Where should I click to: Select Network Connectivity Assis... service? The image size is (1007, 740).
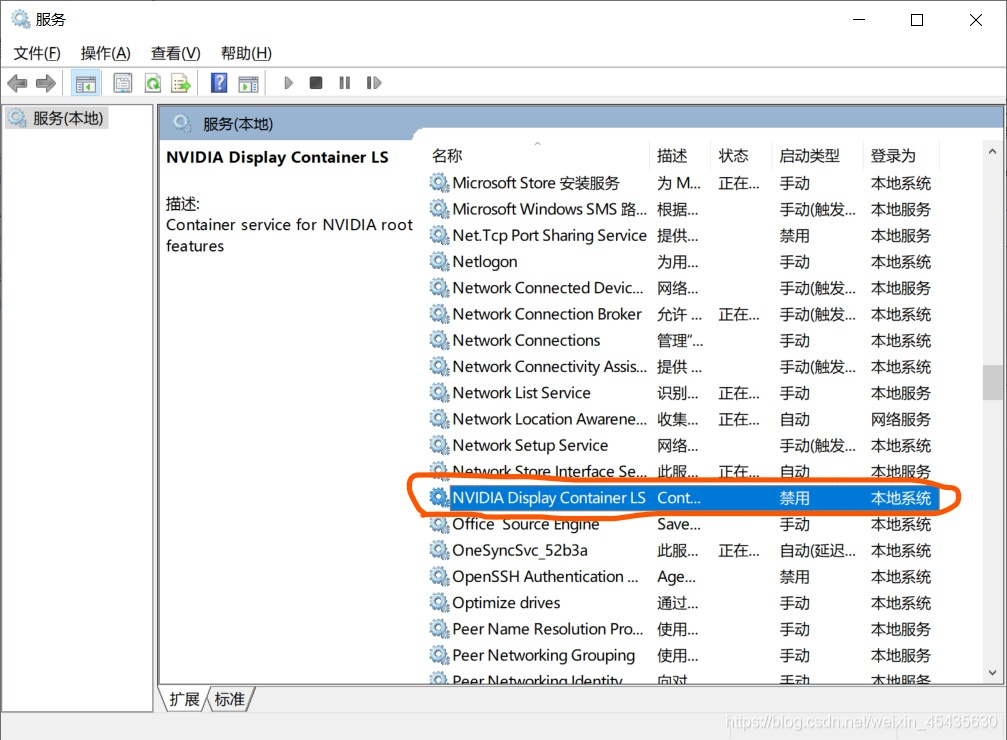[x=683, y=367]
